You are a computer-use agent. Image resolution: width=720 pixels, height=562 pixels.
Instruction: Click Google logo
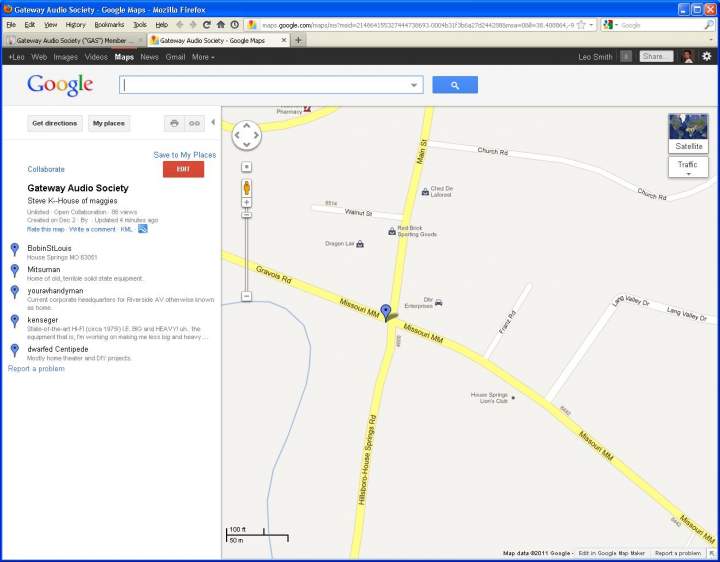(x=60, y=85)
